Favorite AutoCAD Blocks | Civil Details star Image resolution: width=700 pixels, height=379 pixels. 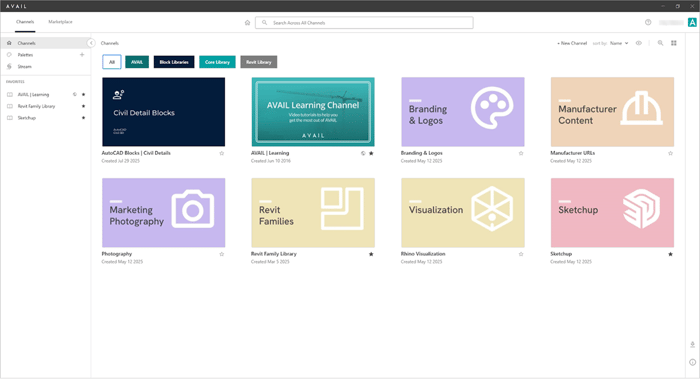tap(221, 153)
